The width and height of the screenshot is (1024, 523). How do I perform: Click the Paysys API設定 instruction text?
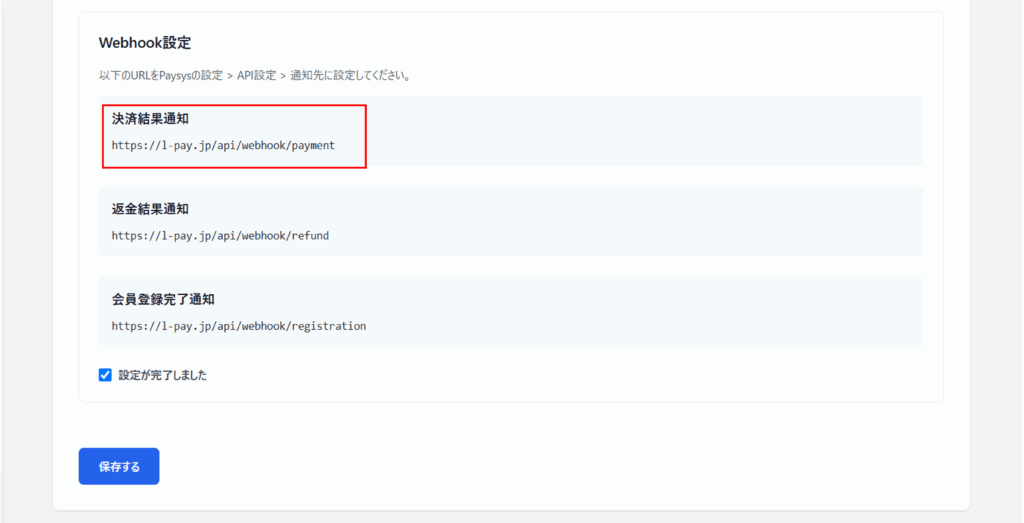(x=255, y=76)
